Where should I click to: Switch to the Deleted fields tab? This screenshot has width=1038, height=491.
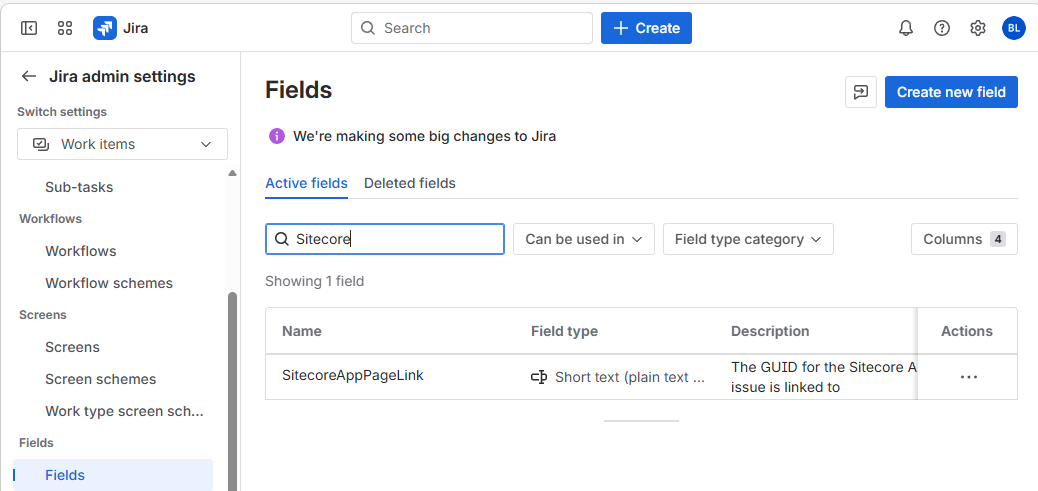(x=409, y=183)
